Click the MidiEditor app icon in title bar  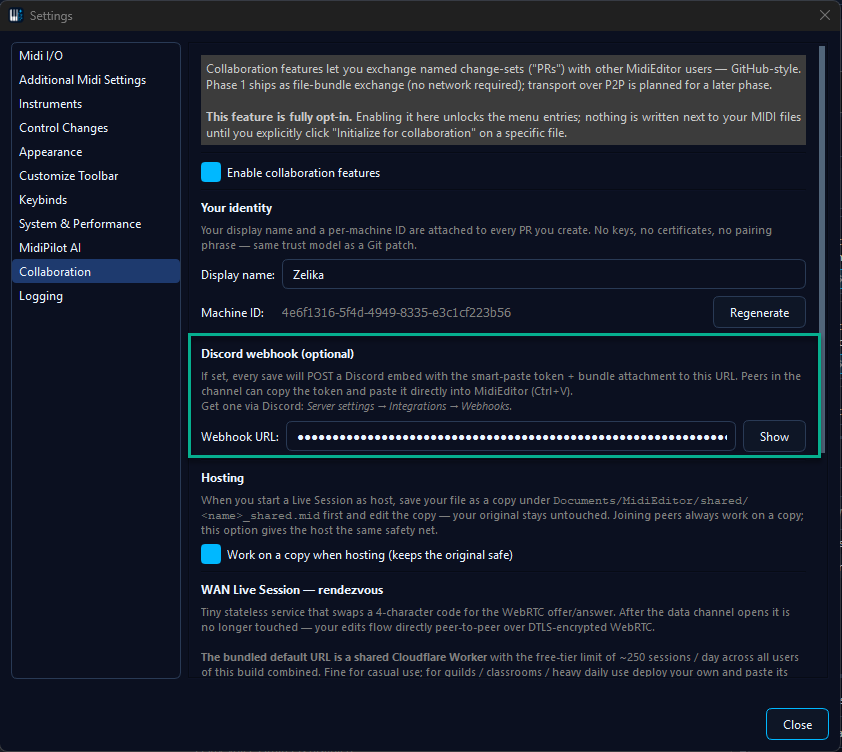[x=16, y=15]
